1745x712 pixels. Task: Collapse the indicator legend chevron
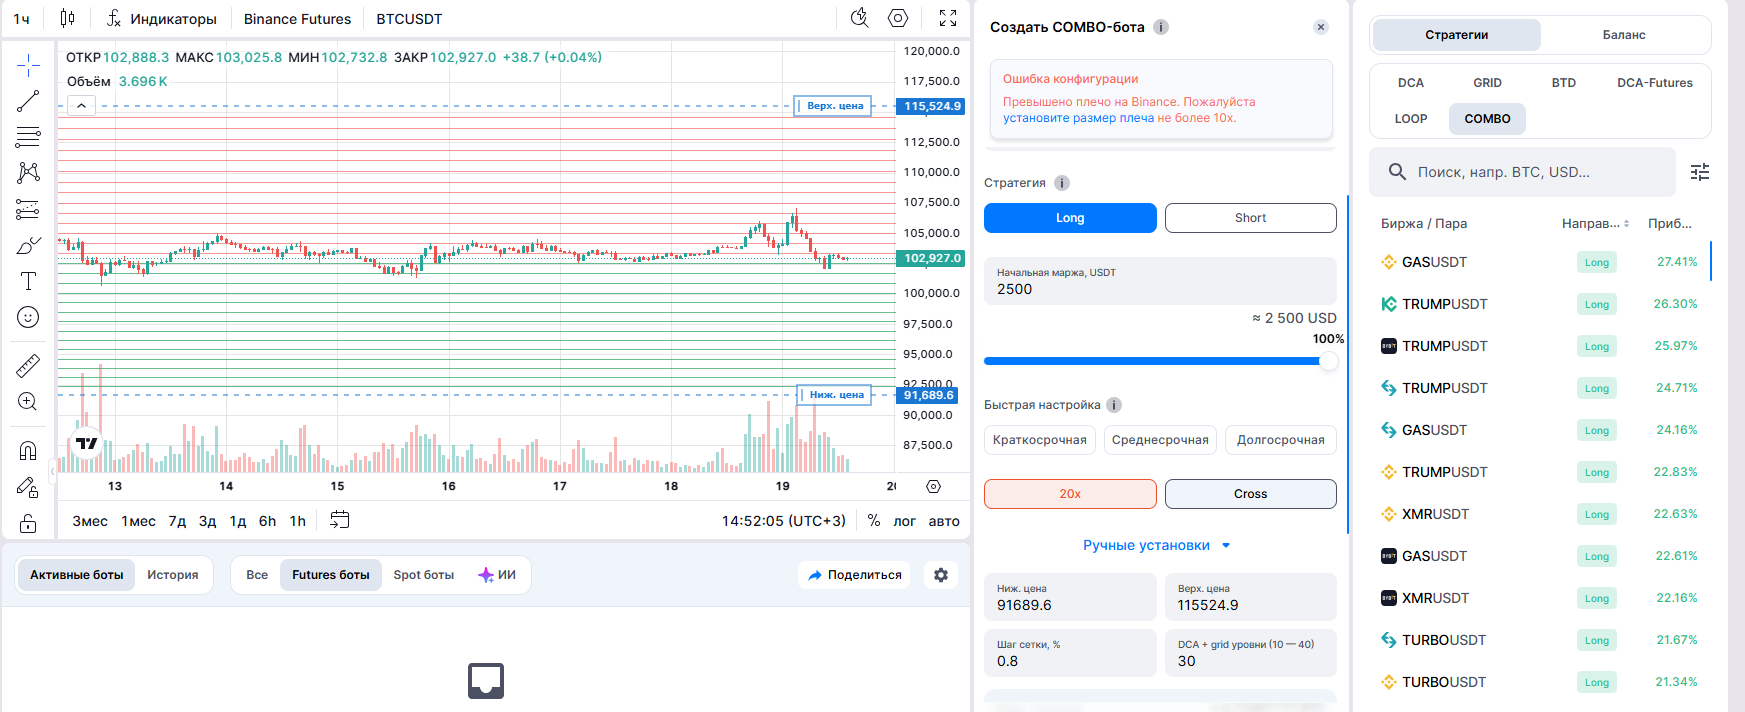(x=81, y=105)
